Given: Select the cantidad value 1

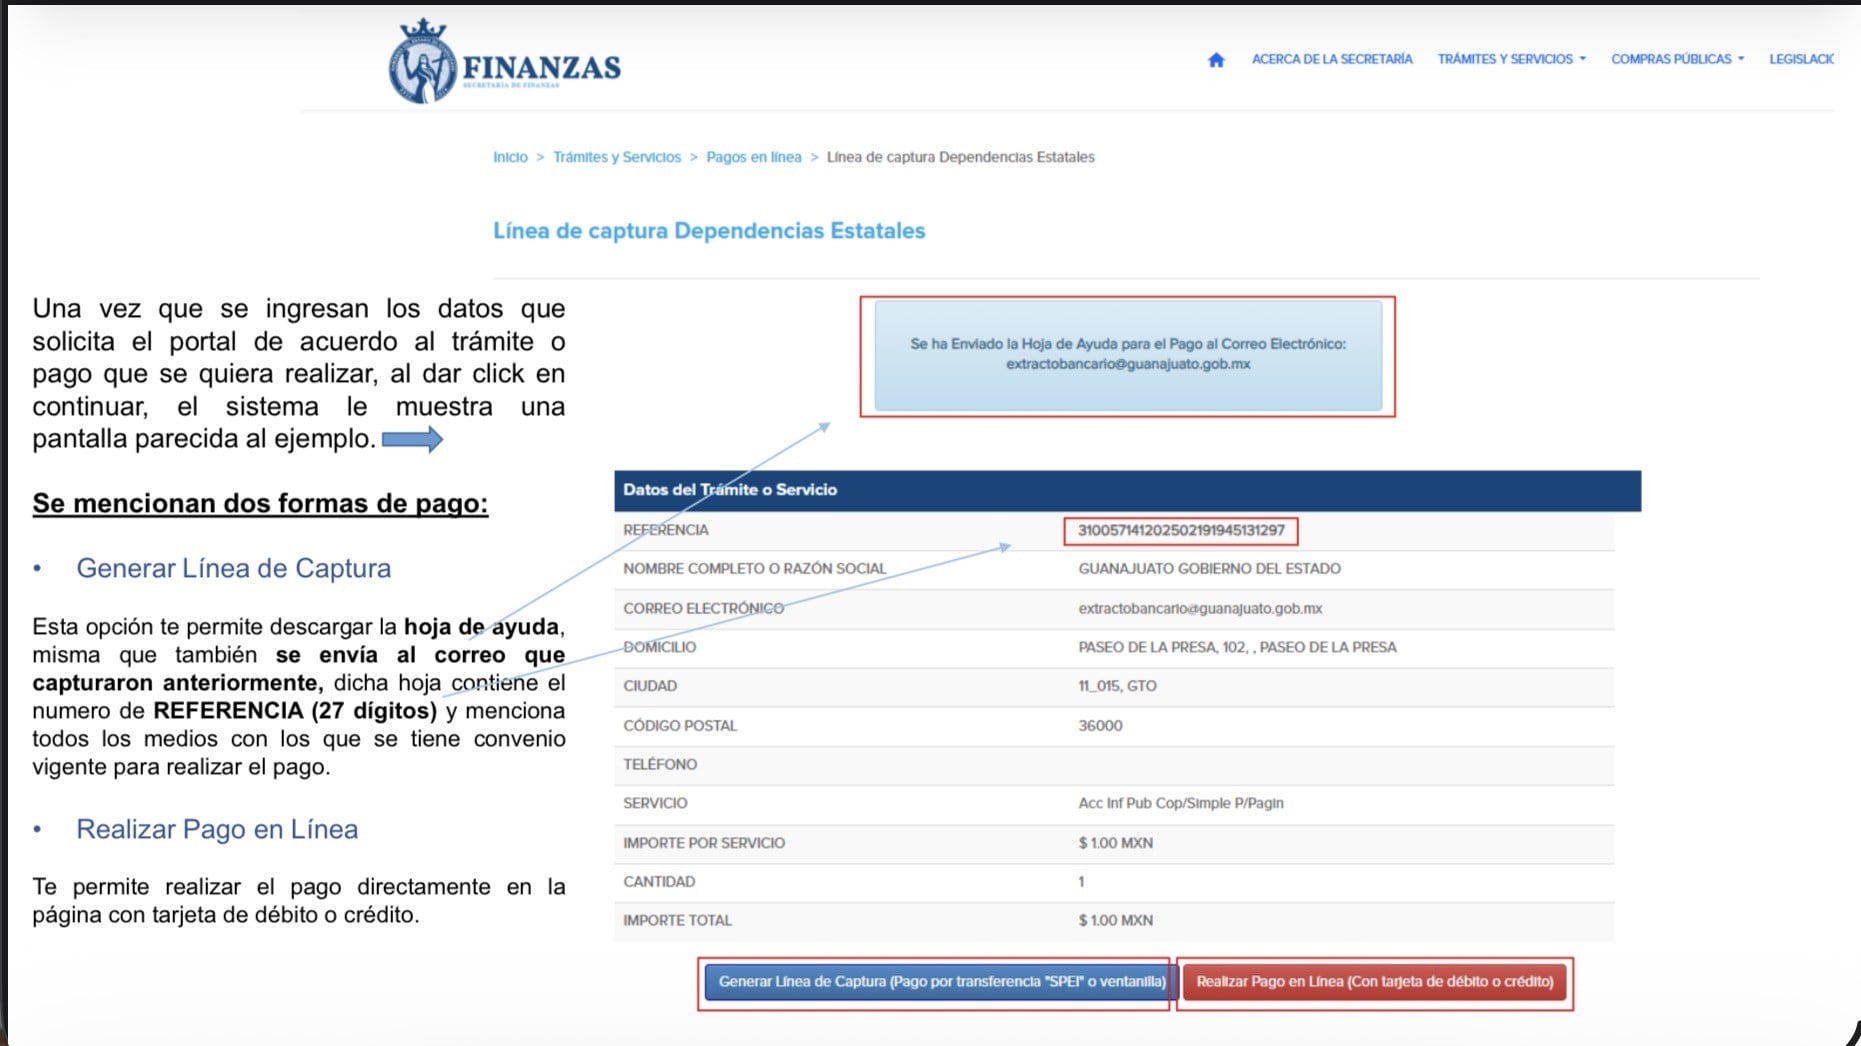Looking at the screenshot, I should (1081, 882).
